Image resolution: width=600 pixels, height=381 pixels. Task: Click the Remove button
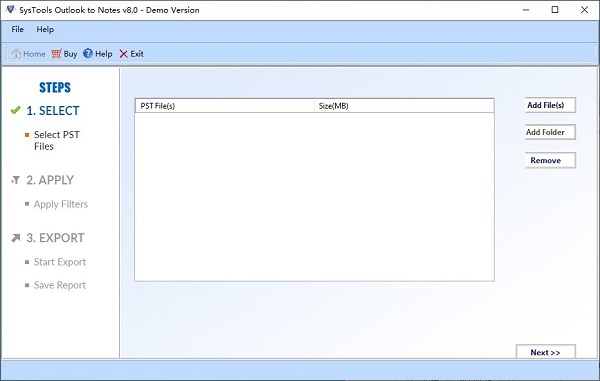[550, 160]
